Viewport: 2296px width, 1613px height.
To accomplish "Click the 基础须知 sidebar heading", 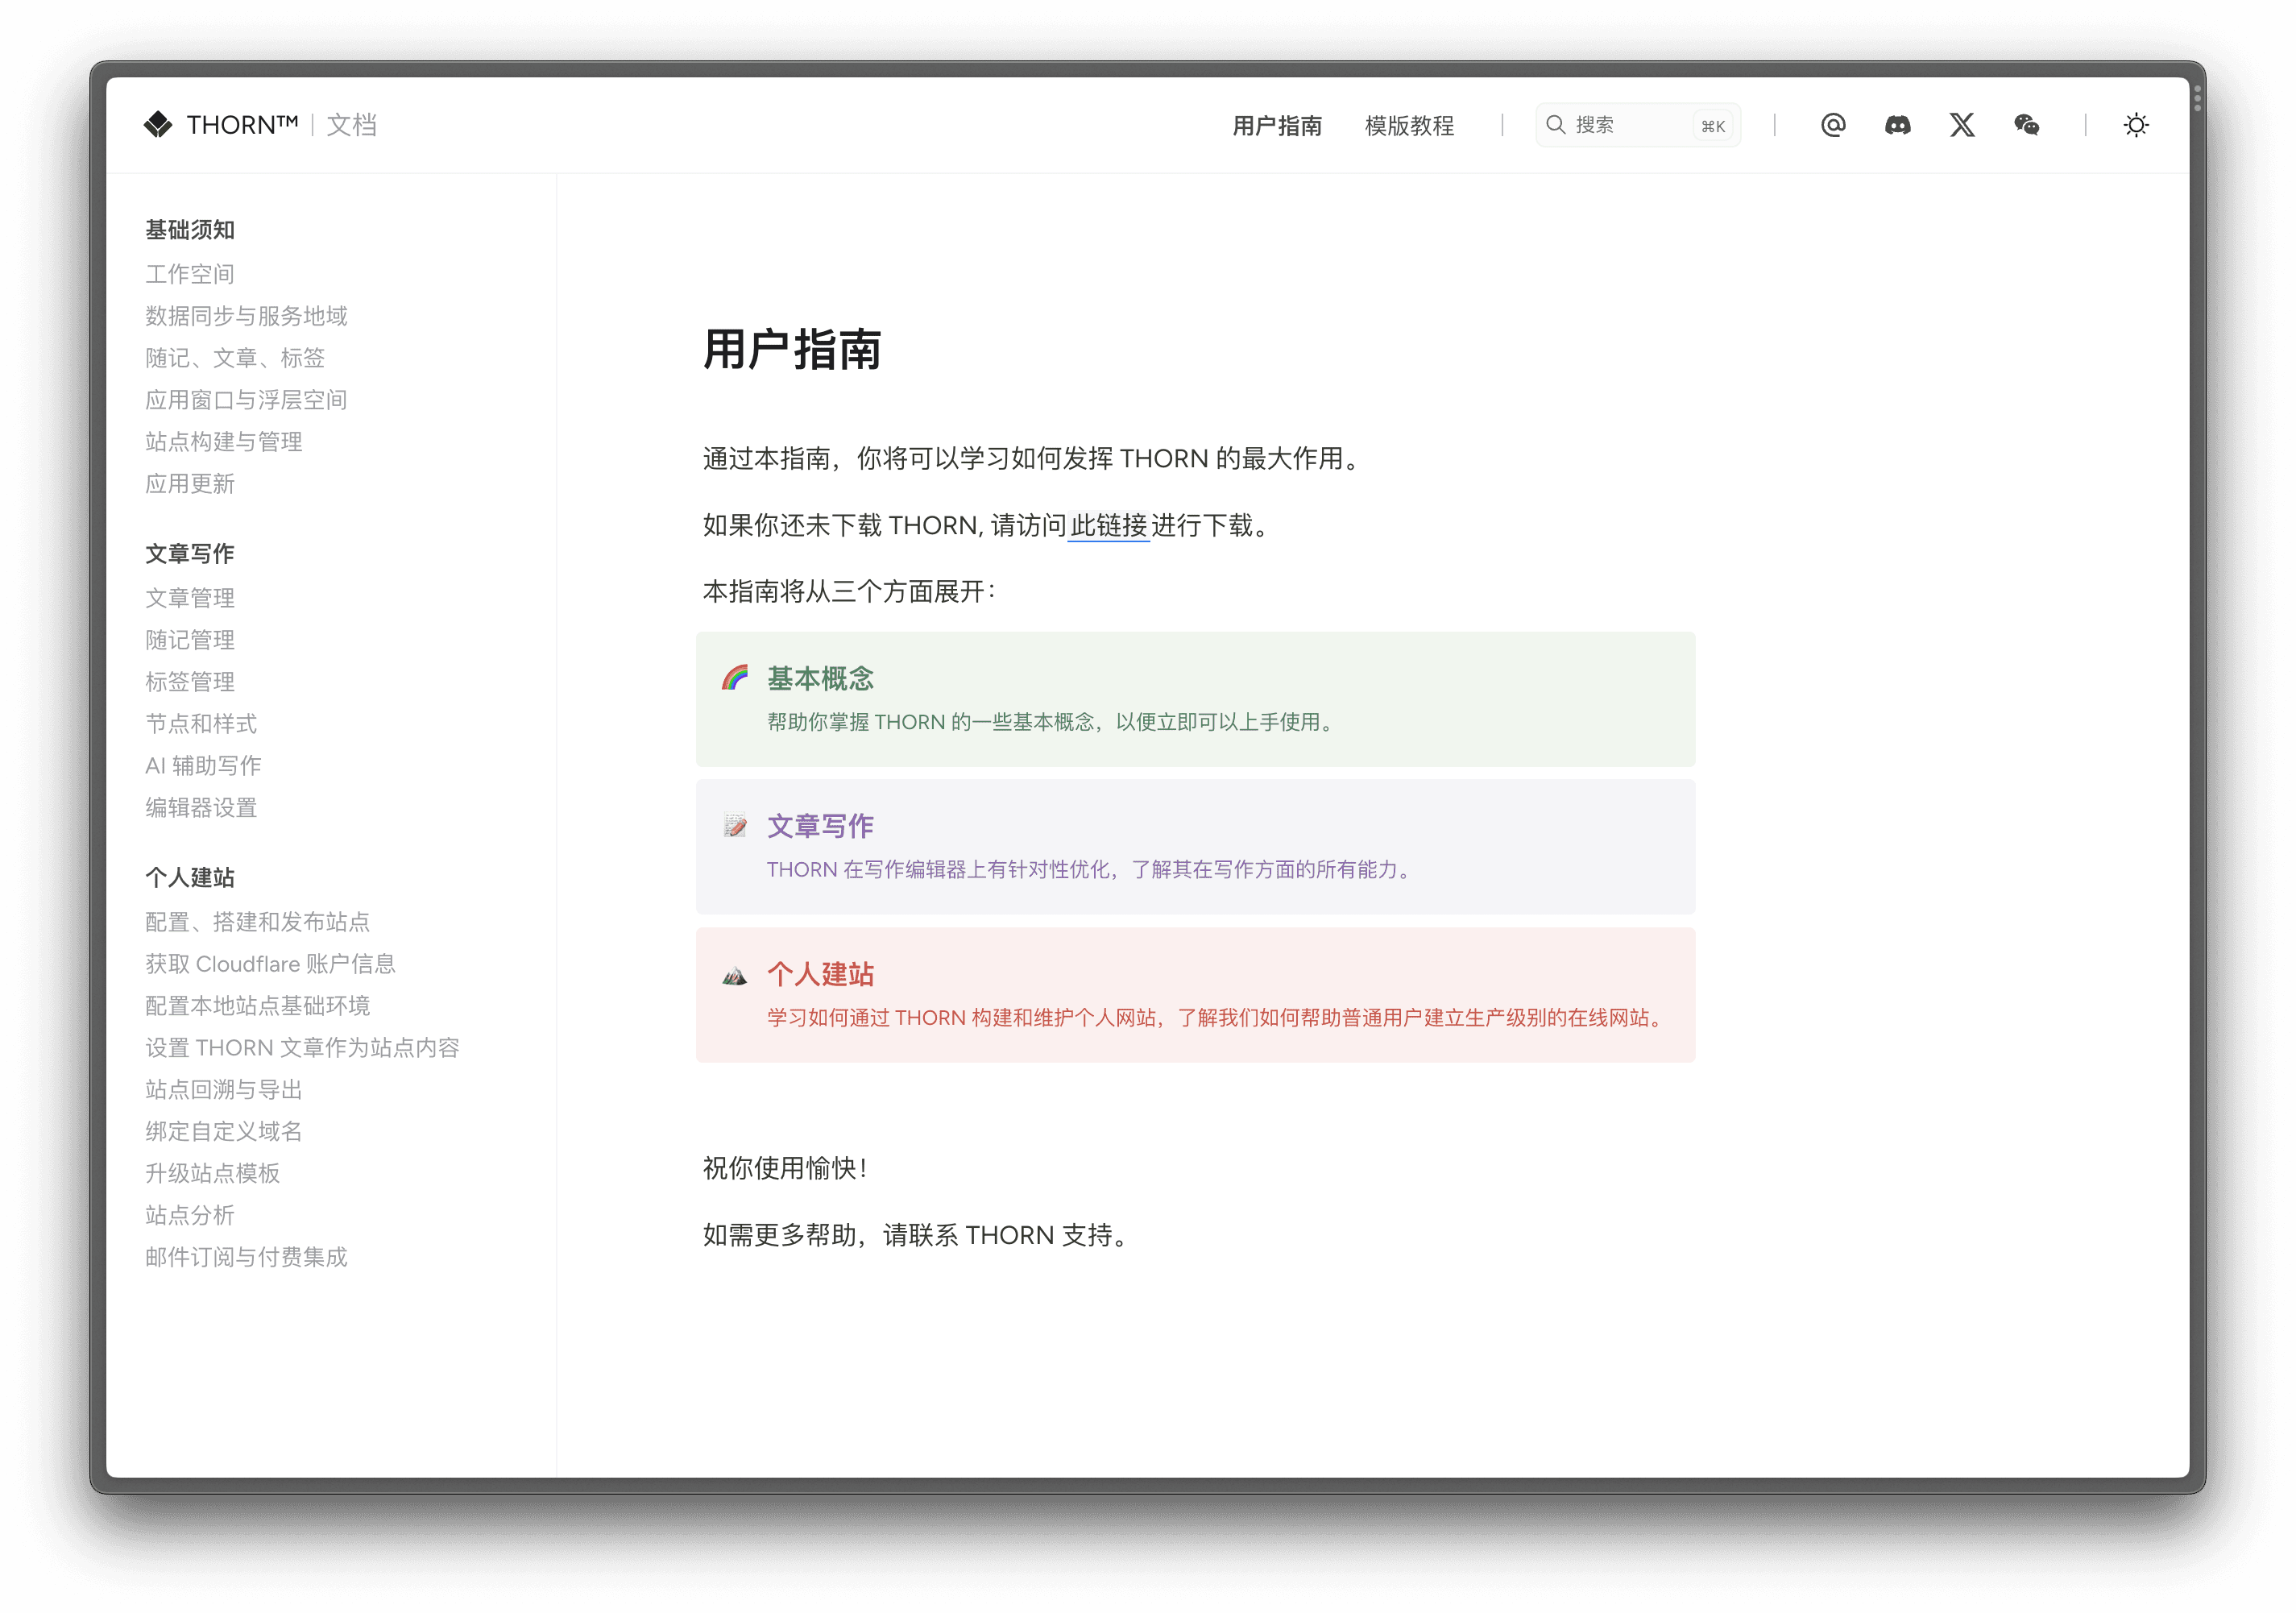I will pyautogui.click(x=190, y=230).
